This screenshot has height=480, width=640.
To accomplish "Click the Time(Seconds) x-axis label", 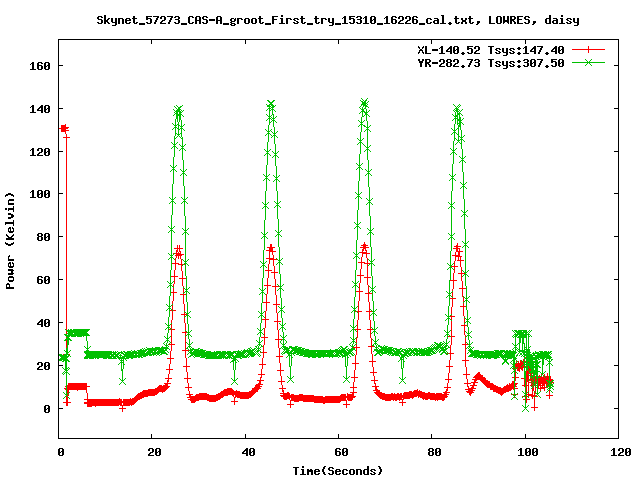I will [x=338, y=471].
